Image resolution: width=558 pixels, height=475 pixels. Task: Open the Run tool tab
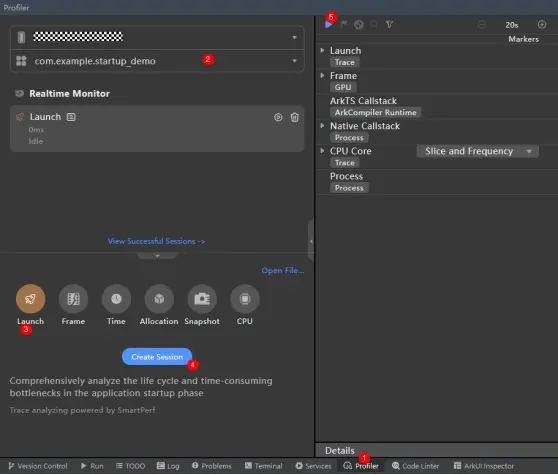tap(92, 466)
